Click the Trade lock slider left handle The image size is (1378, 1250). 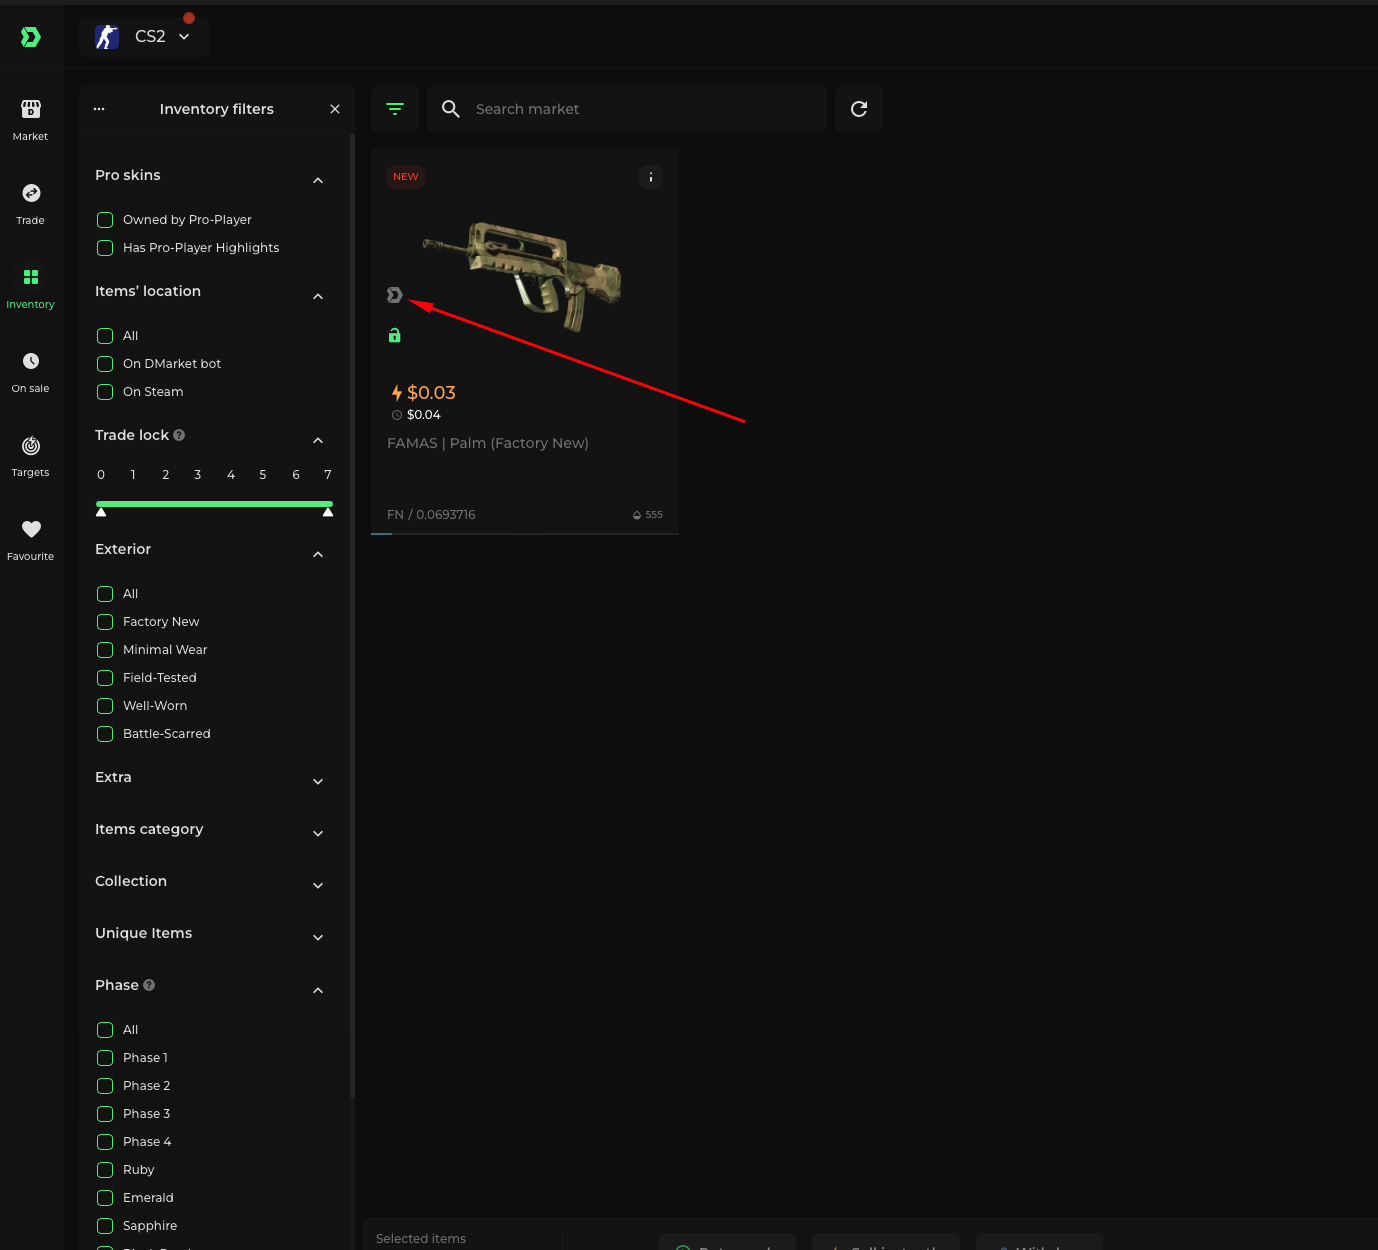point(101,512)
